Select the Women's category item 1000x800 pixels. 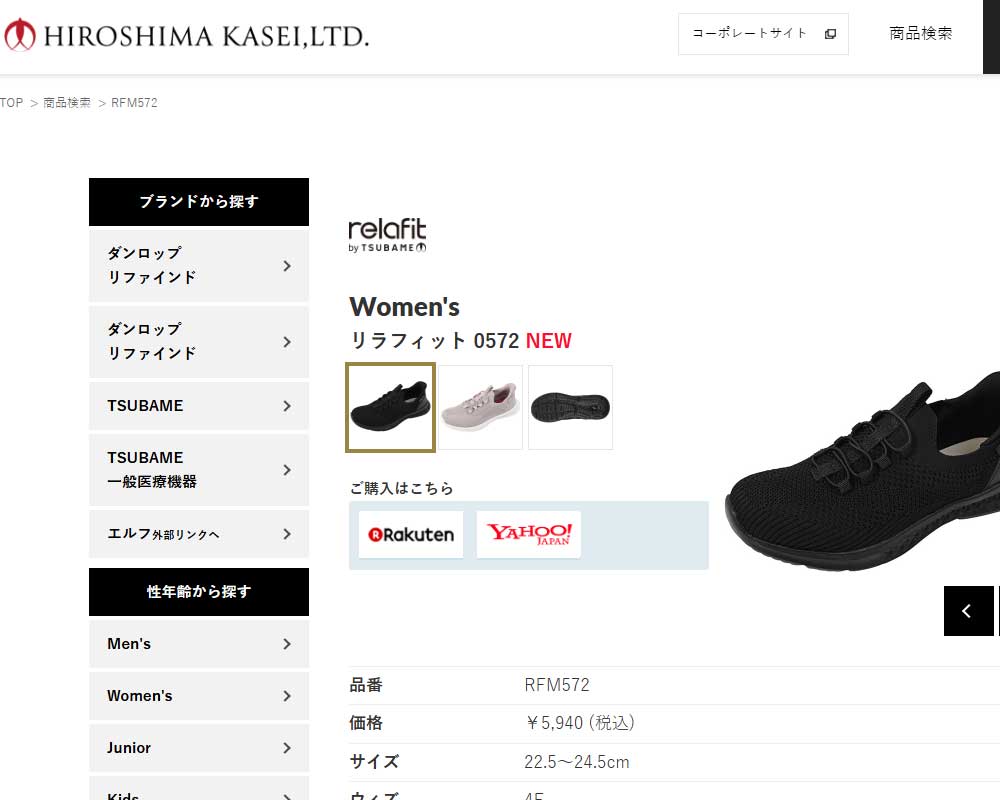(199, 696)
